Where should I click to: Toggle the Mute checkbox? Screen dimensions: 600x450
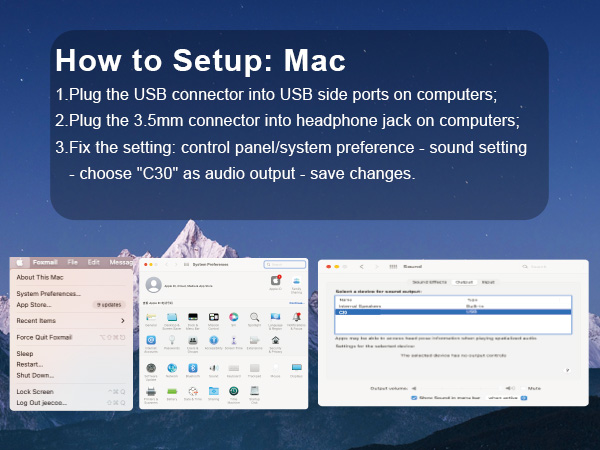coord(523,388)
